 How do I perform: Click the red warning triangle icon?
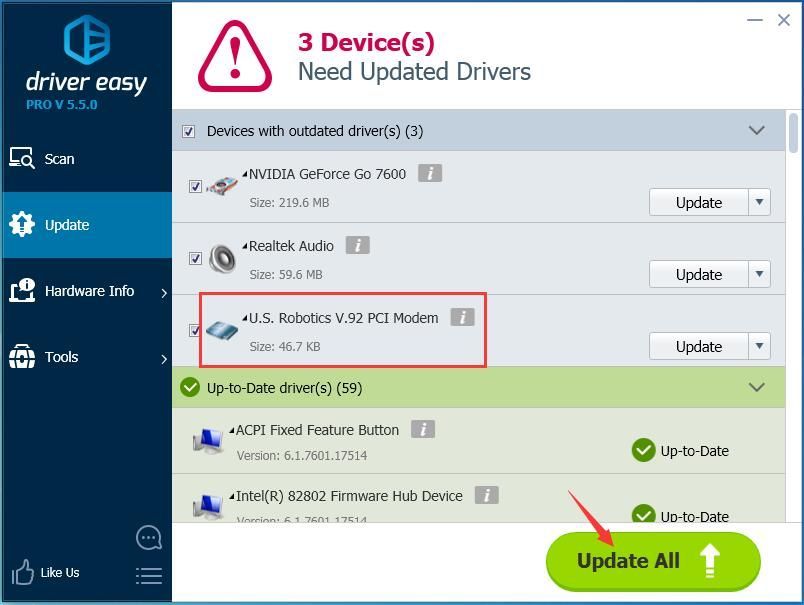pyautogui.click(x=235, y=56)
